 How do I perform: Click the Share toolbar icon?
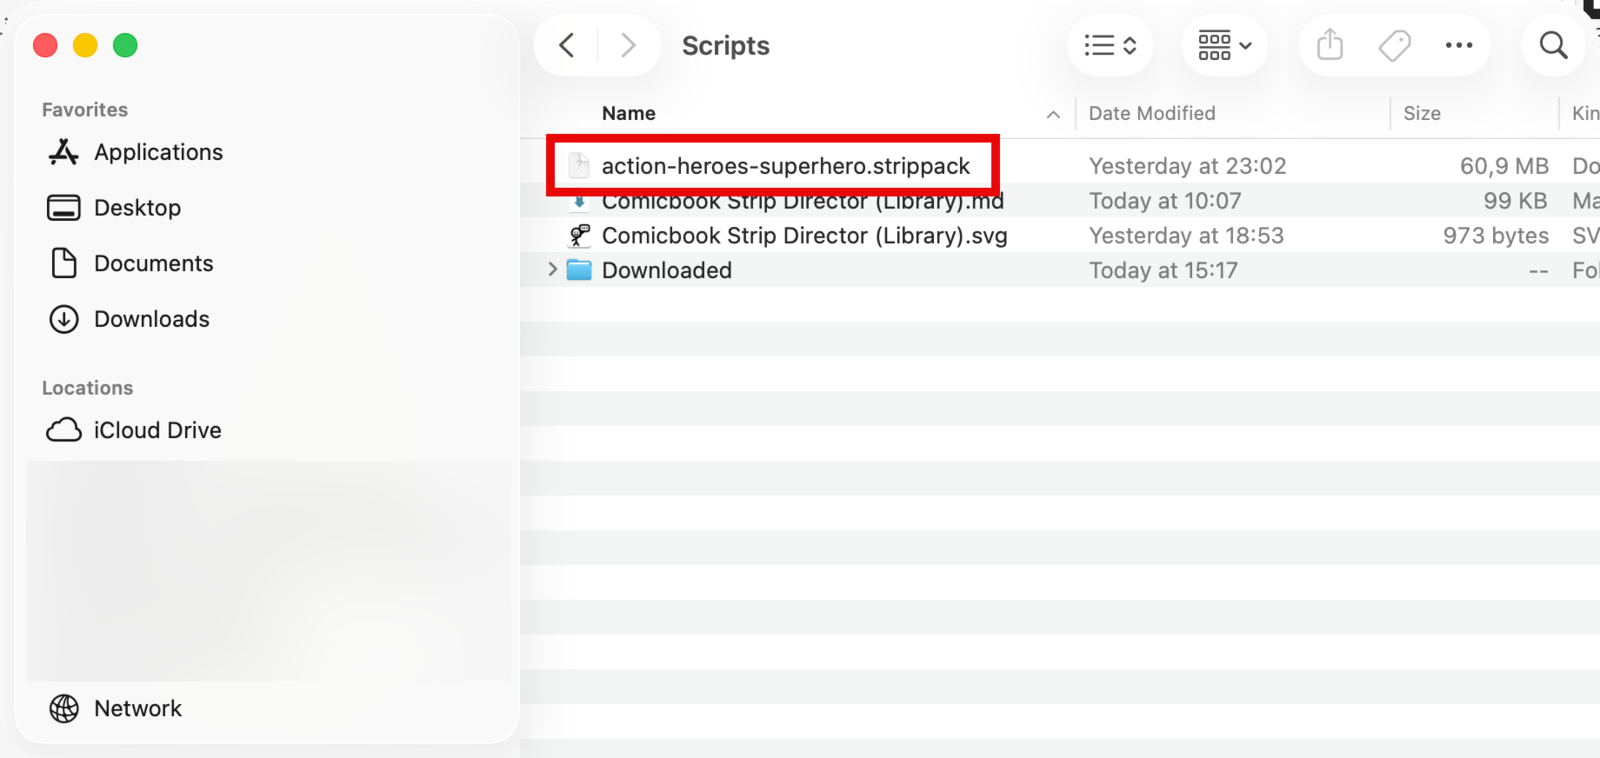[1330, 45]
